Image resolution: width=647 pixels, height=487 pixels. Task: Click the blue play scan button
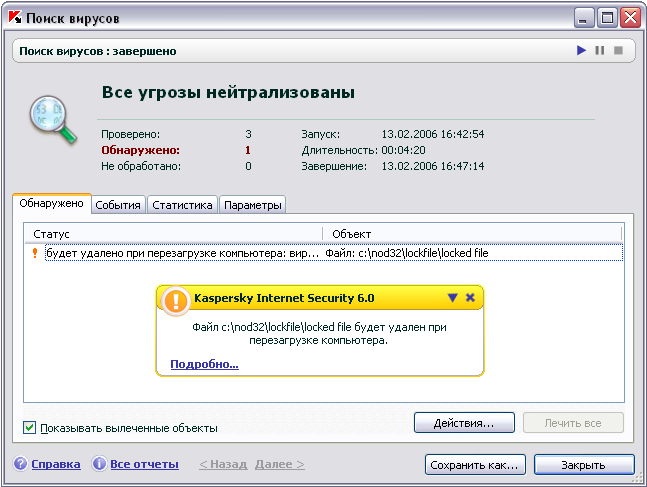[581, 50]
